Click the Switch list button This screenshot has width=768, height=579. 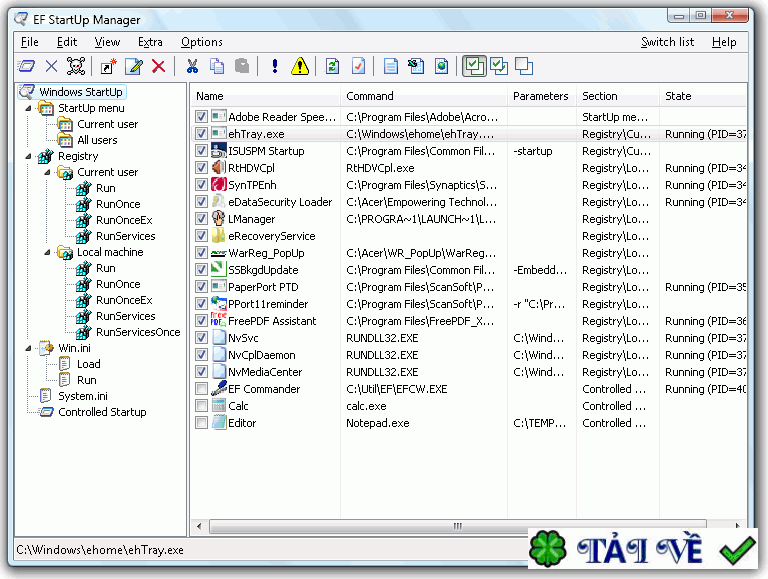667,42
